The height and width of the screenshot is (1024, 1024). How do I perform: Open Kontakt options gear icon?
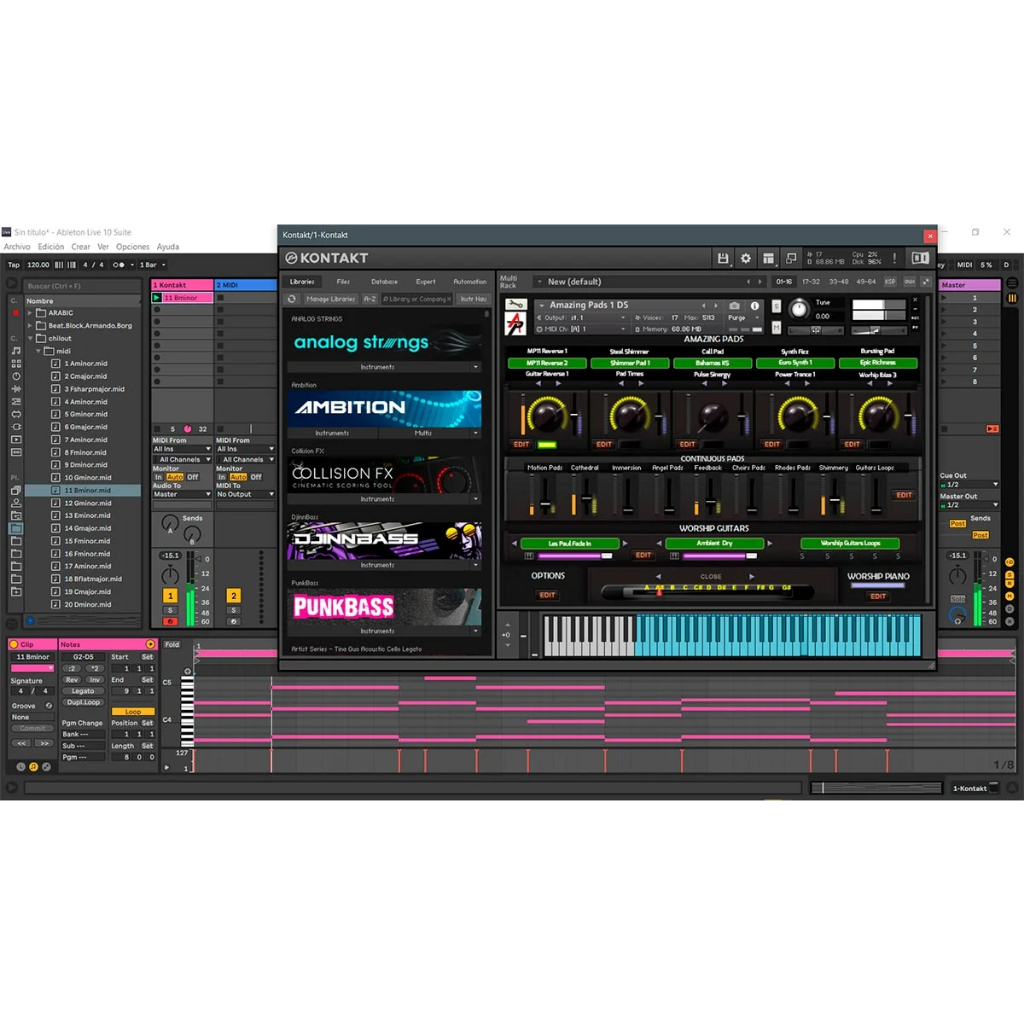tap(745, 259)
